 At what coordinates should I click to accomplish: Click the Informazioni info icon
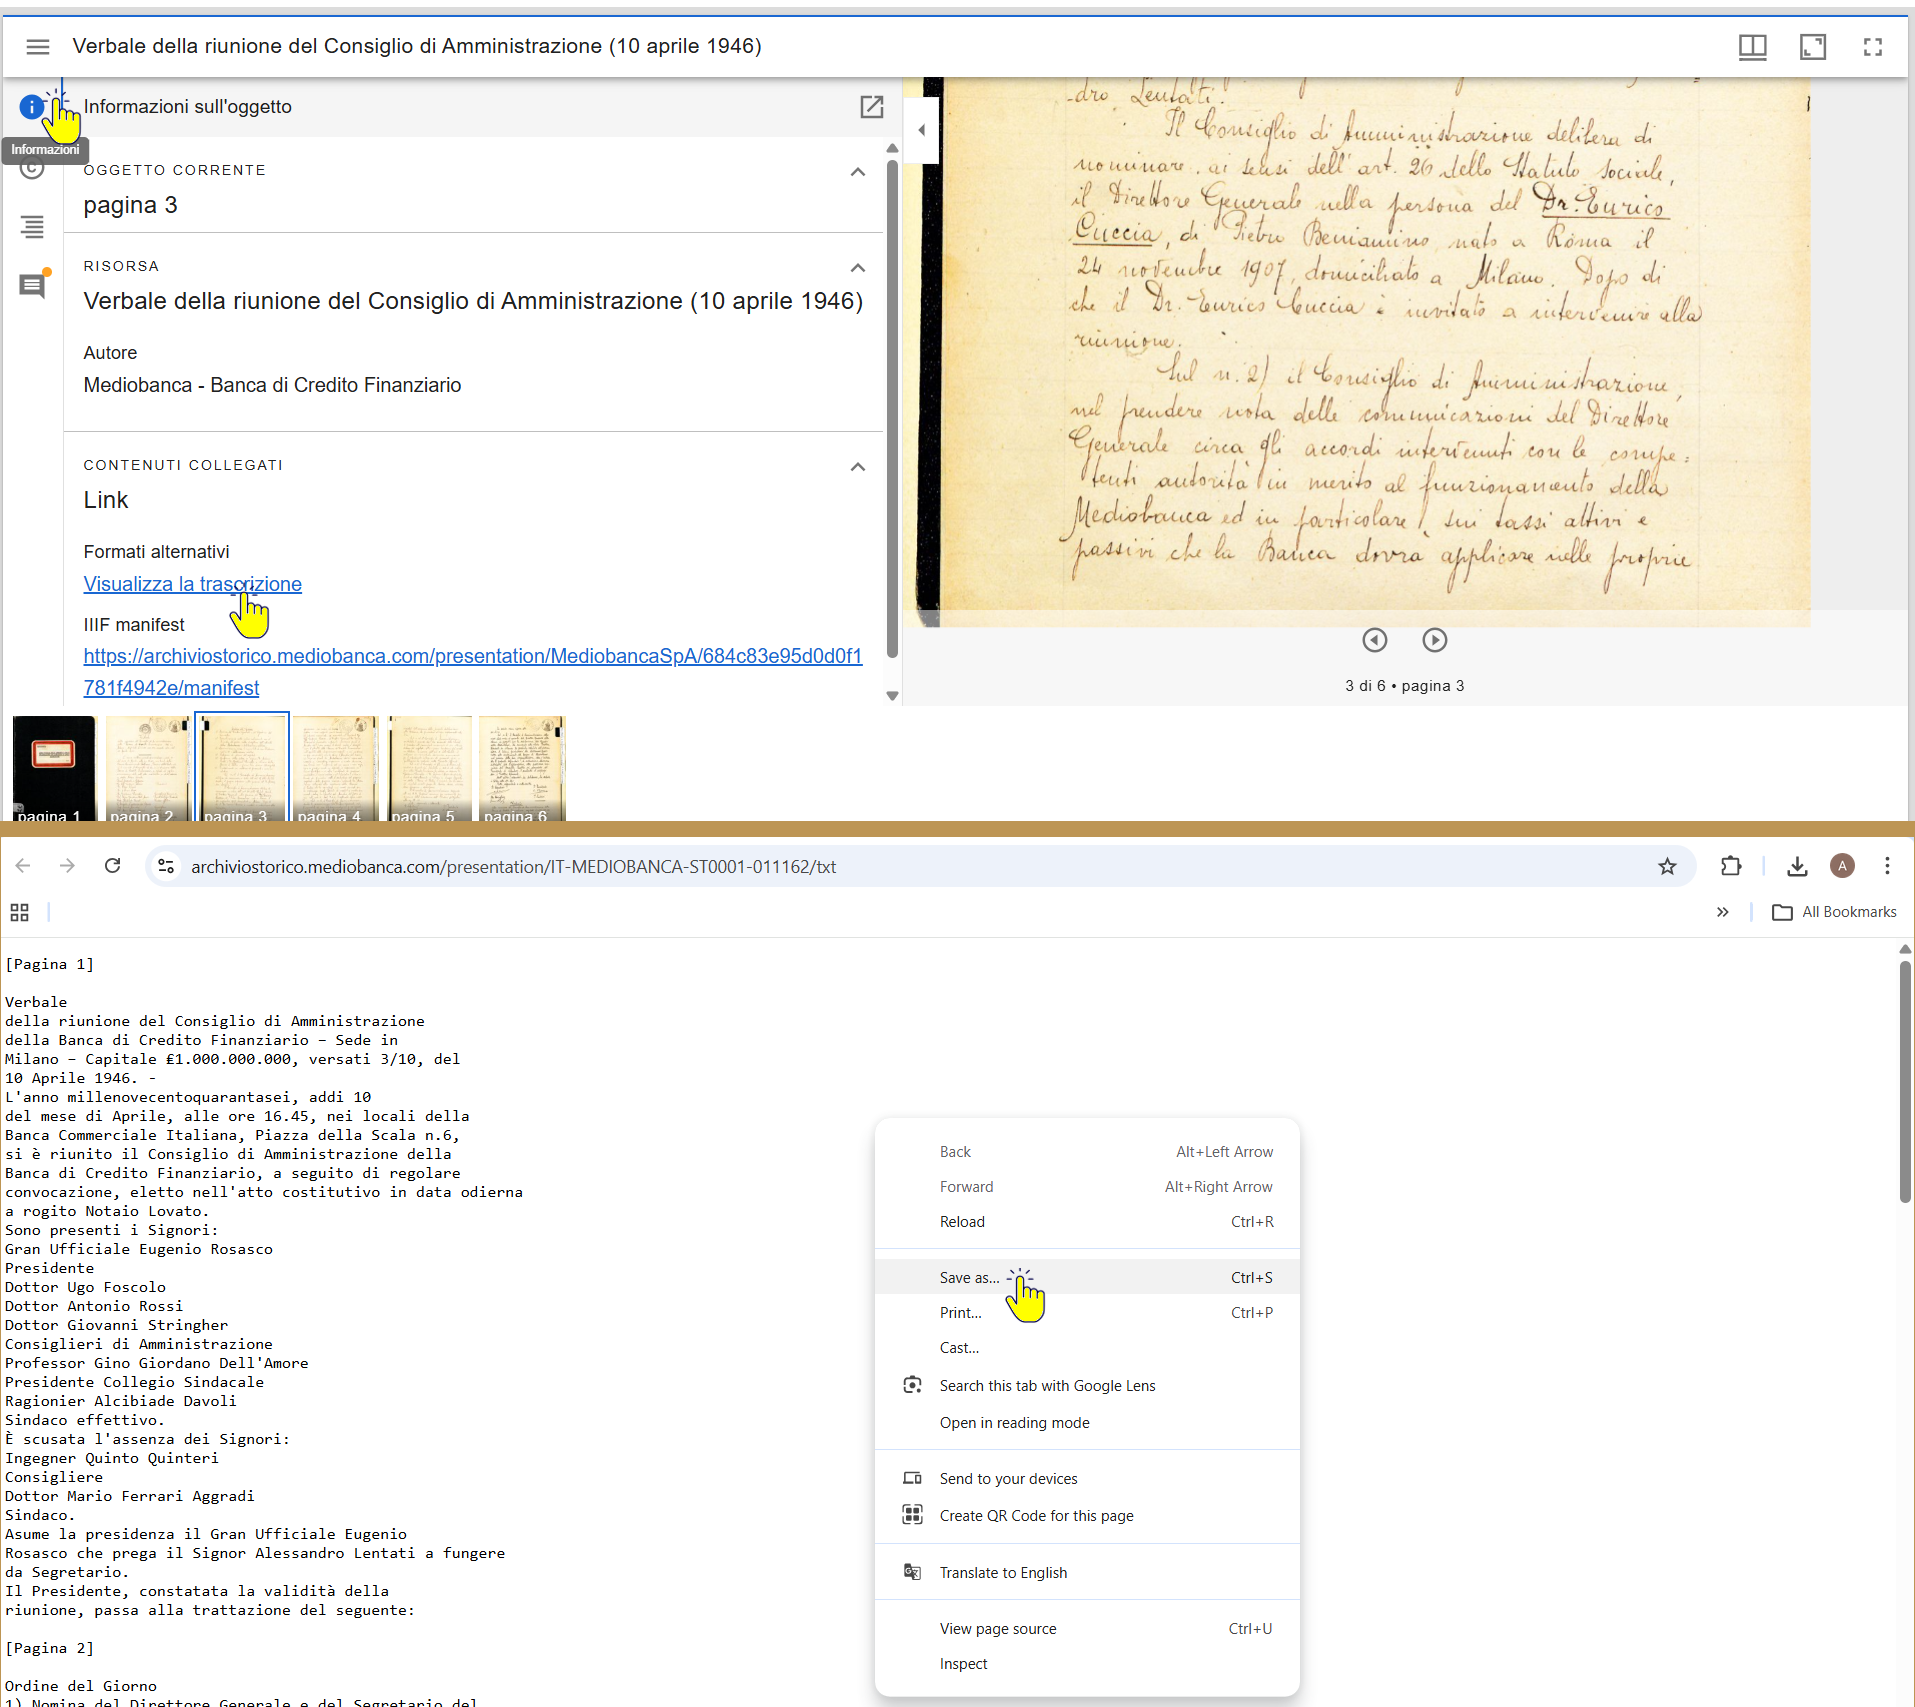(31, 107)
